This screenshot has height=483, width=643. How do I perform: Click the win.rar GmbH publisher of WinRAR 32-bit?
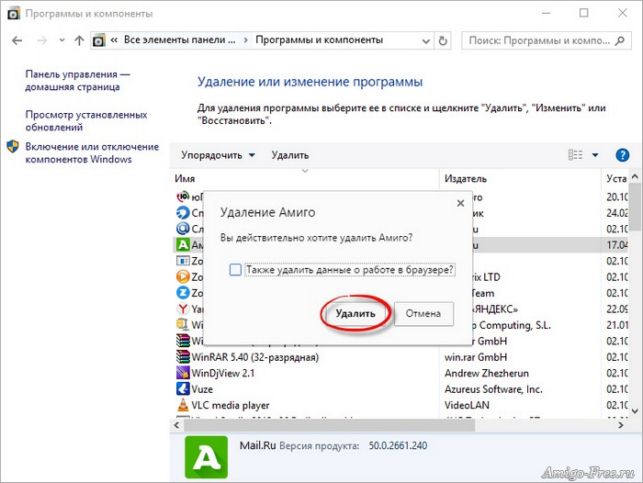[476, 357]
